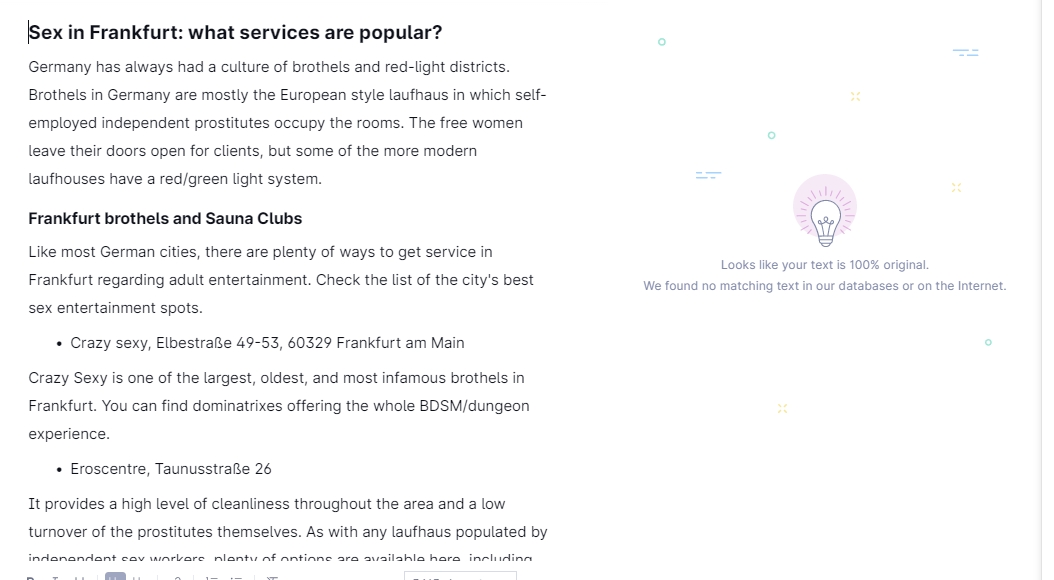The width and height of the screenshot is (1054, 580).
Task: Place cursor in "Sex in Frankfurt" main heading
Action: pos(235,33)
